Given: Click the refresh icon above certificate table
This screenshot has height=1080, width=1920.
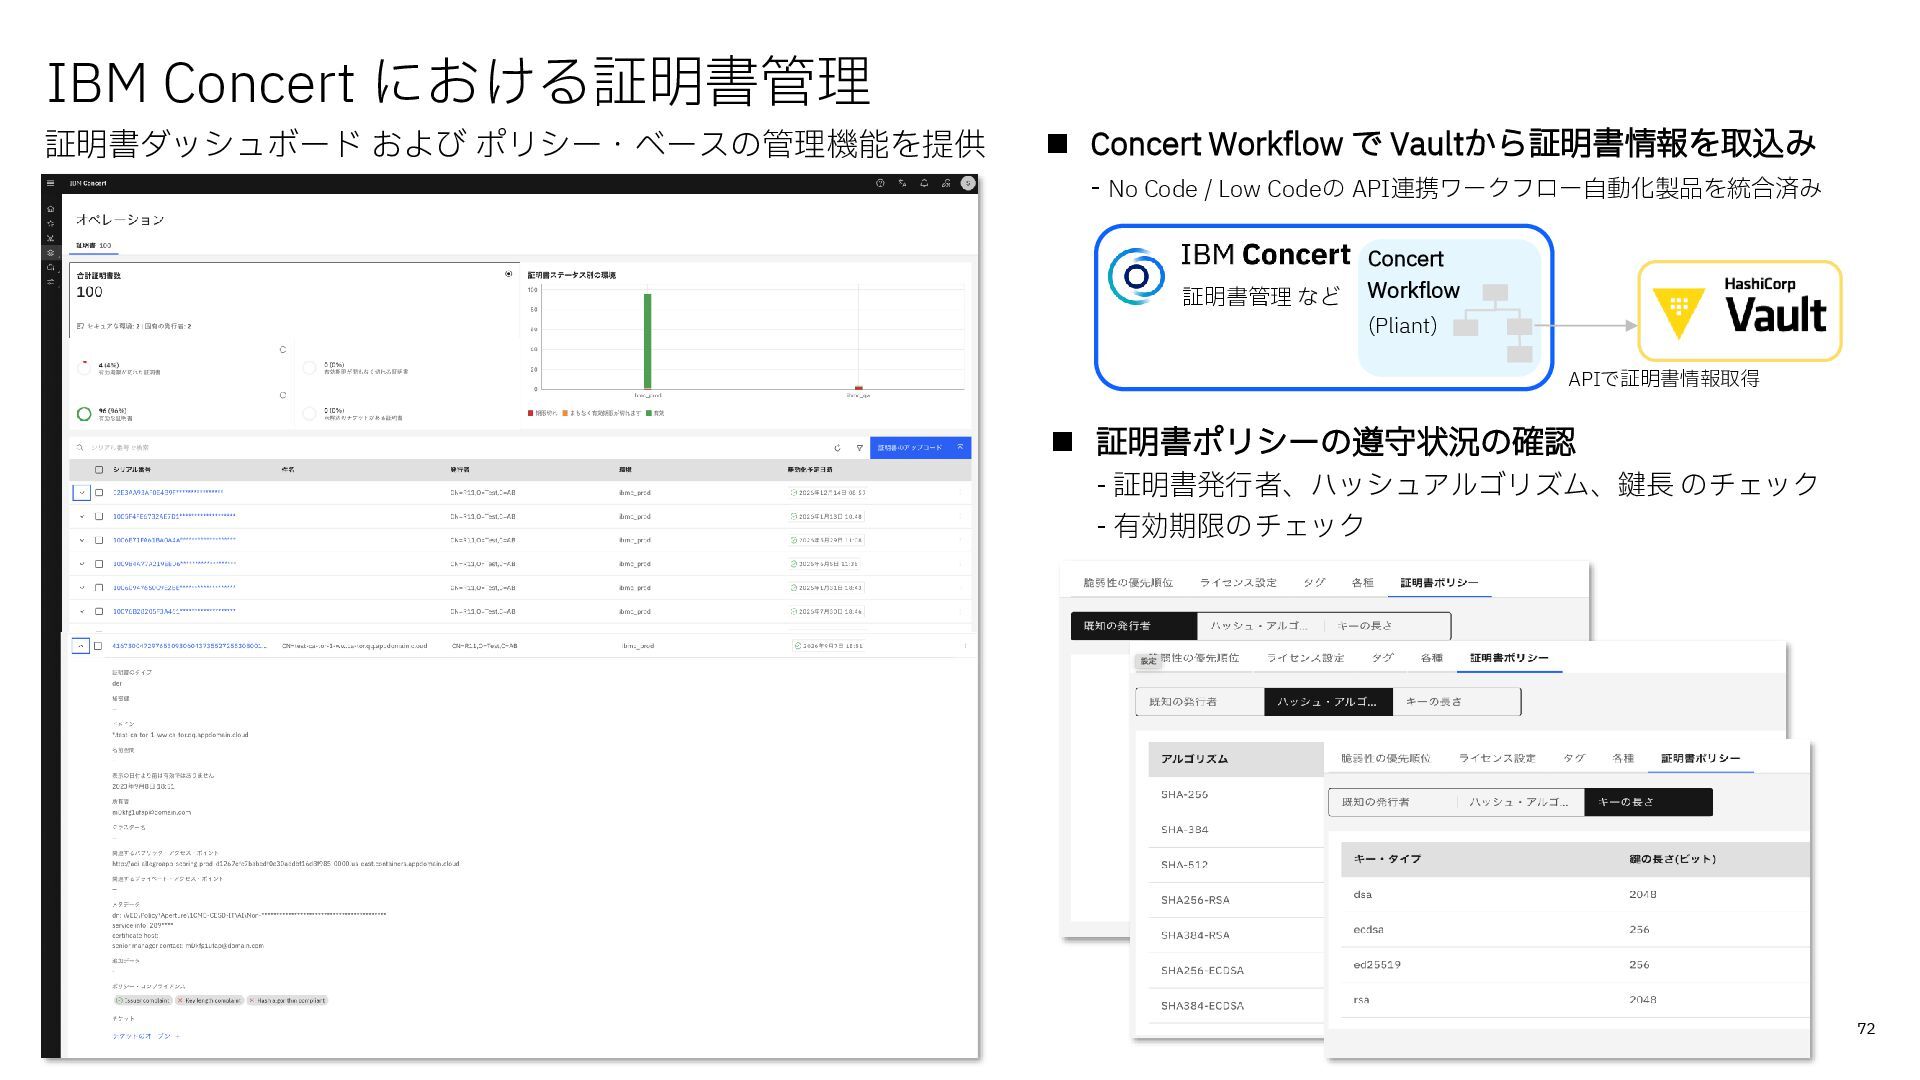Looking at the screenshot, I should click(x=837, y=448).
